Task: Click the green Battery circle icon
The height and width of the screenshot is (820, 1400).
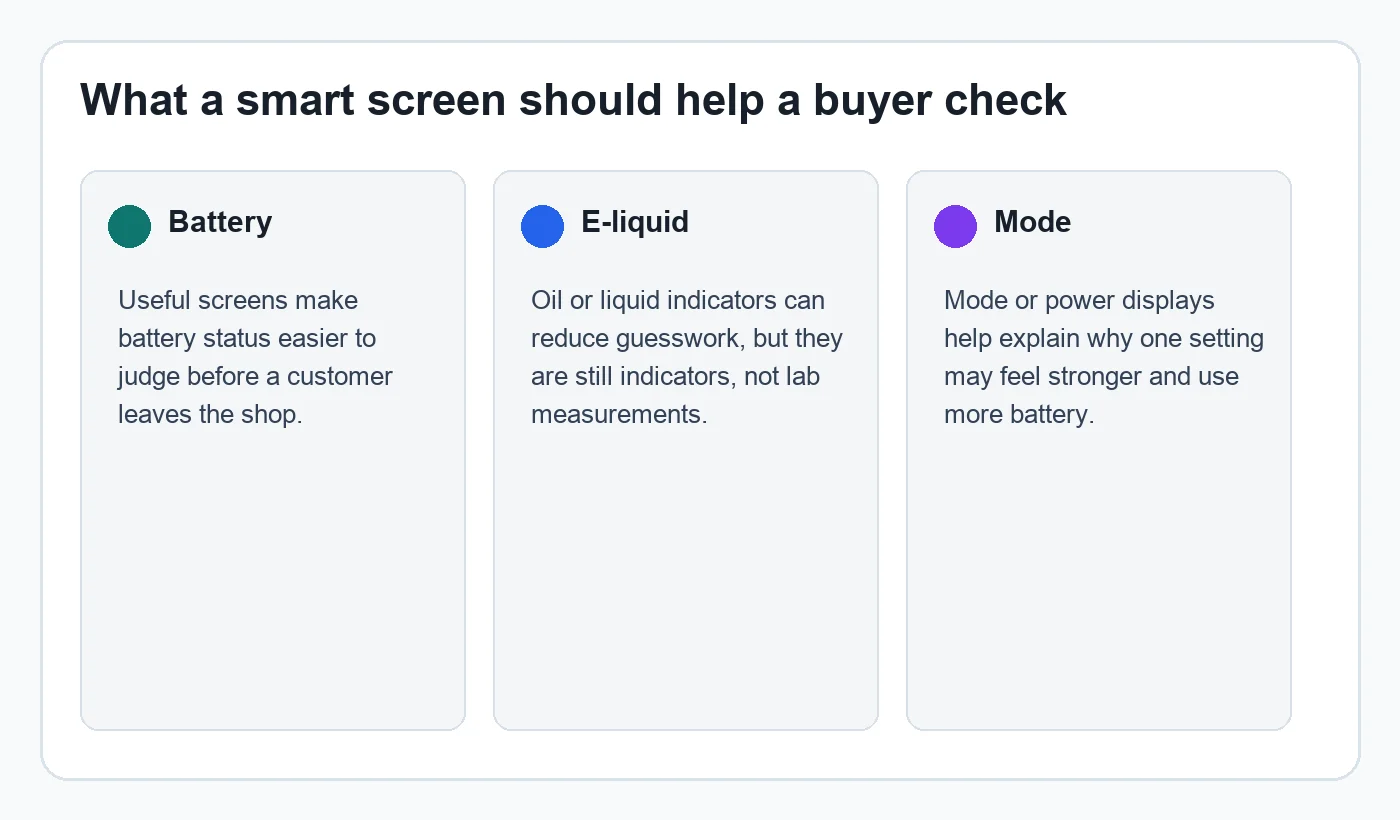Action: (130, 226)
